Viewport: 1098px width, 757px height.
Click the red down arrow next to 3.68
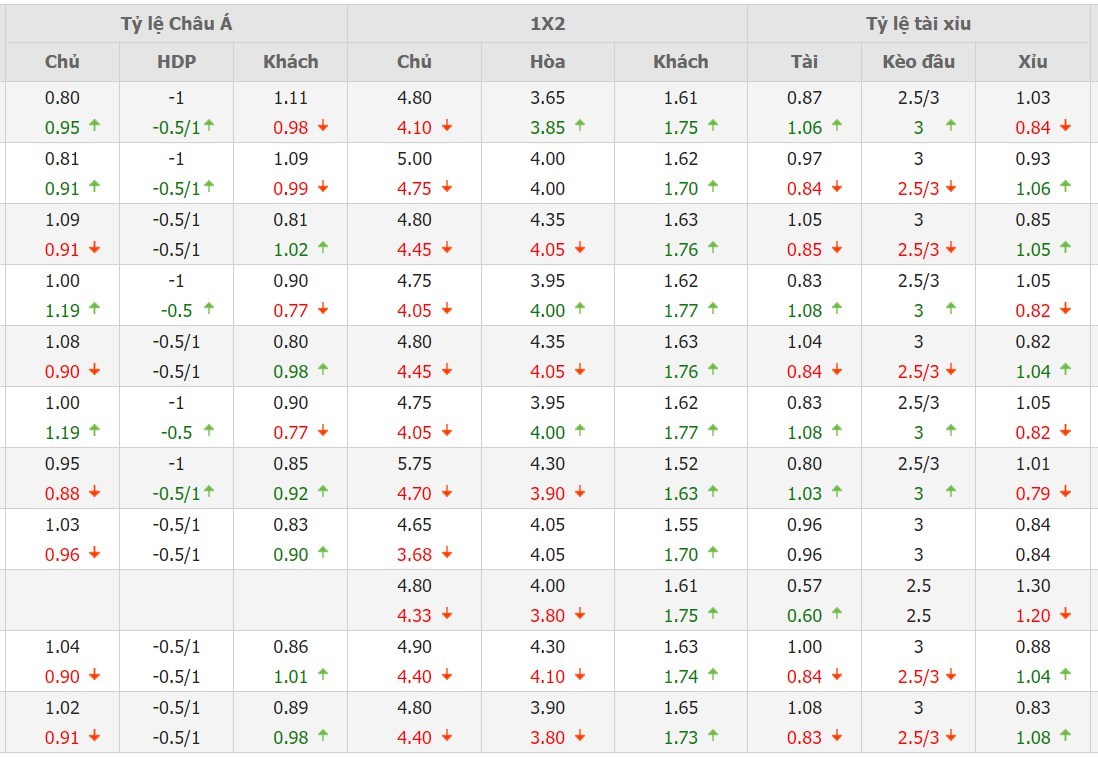[447, 554]
